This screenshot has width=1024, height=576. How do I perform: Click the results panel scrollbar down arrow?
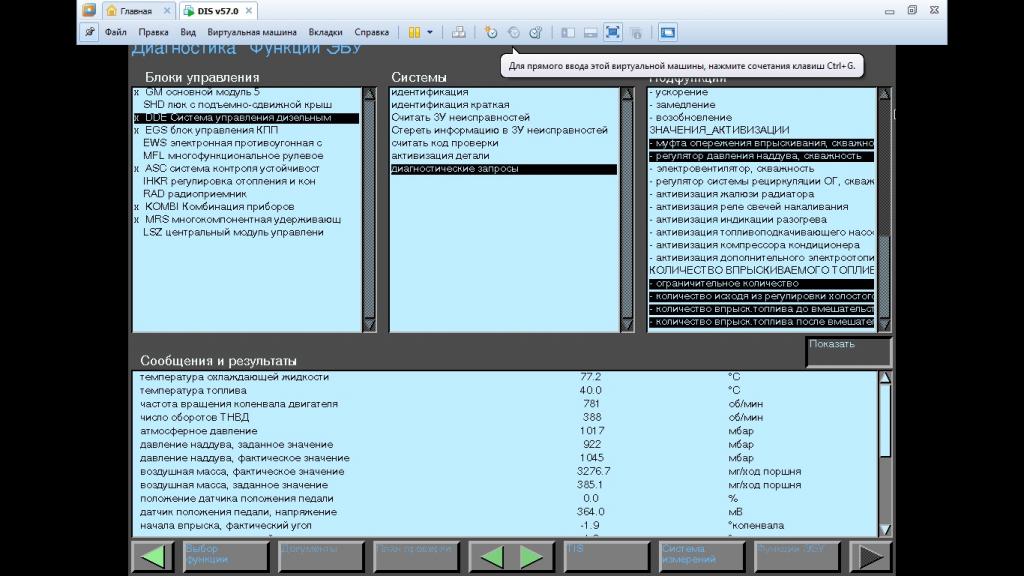[885, 530]
